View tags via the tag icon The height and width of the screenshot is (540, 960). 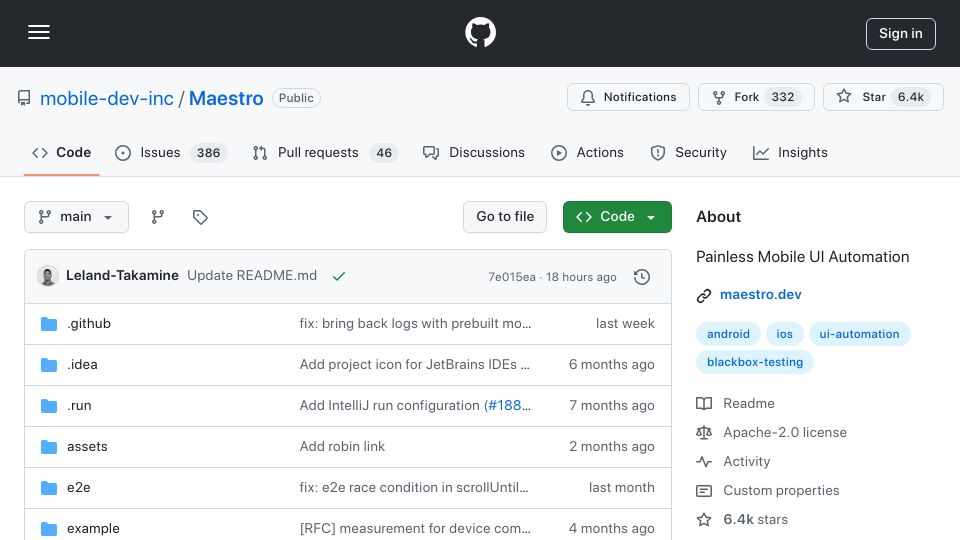click(200, 217)
